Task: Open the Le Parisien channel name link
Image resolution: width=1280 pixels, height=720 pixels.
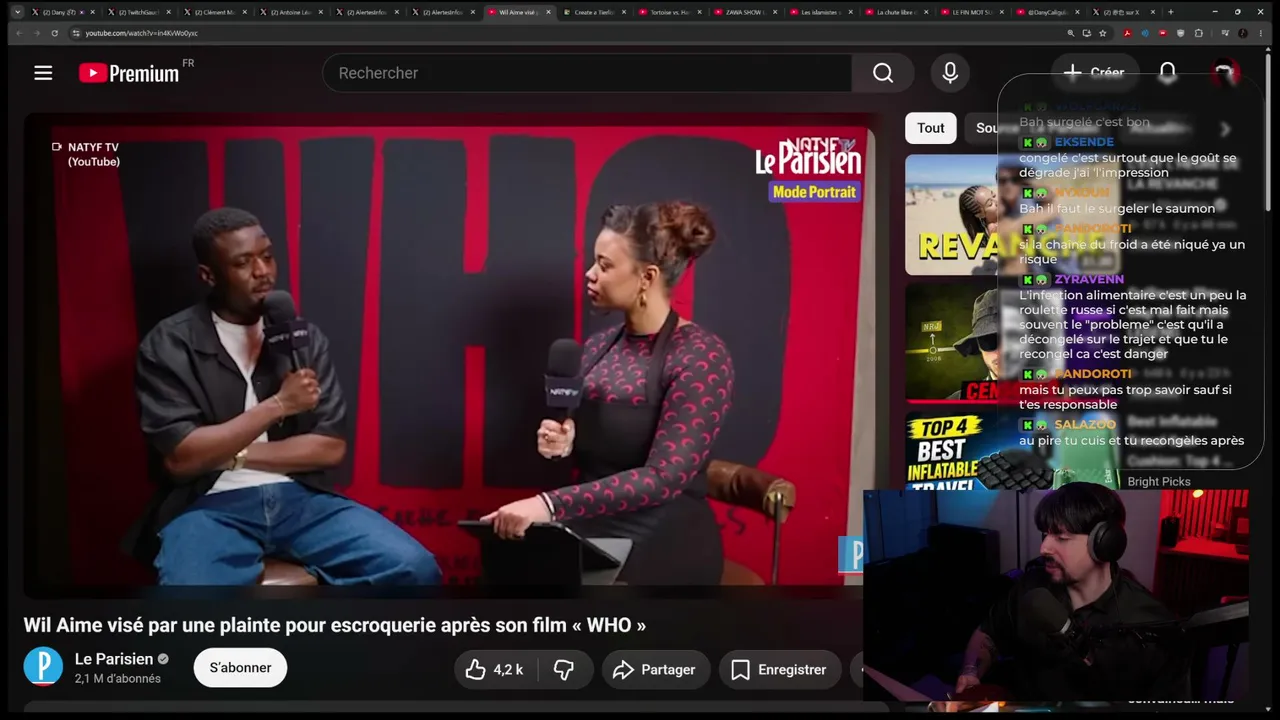Action: click(x=114, y=659)
